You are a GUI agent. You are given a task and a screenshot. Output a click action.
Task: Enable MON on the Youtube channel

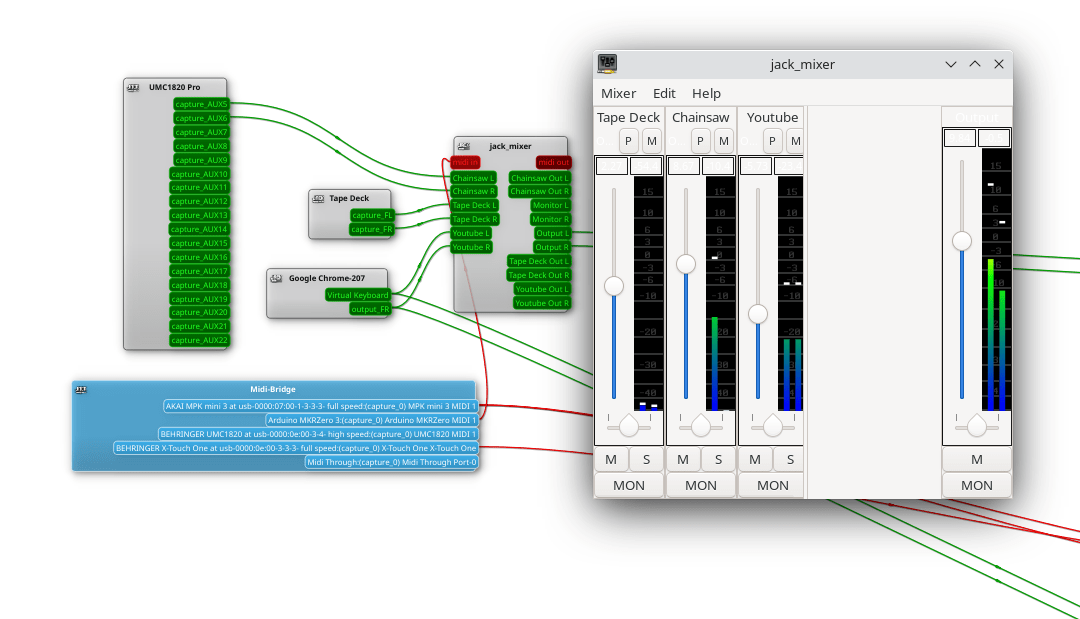(x=771, y=485)
